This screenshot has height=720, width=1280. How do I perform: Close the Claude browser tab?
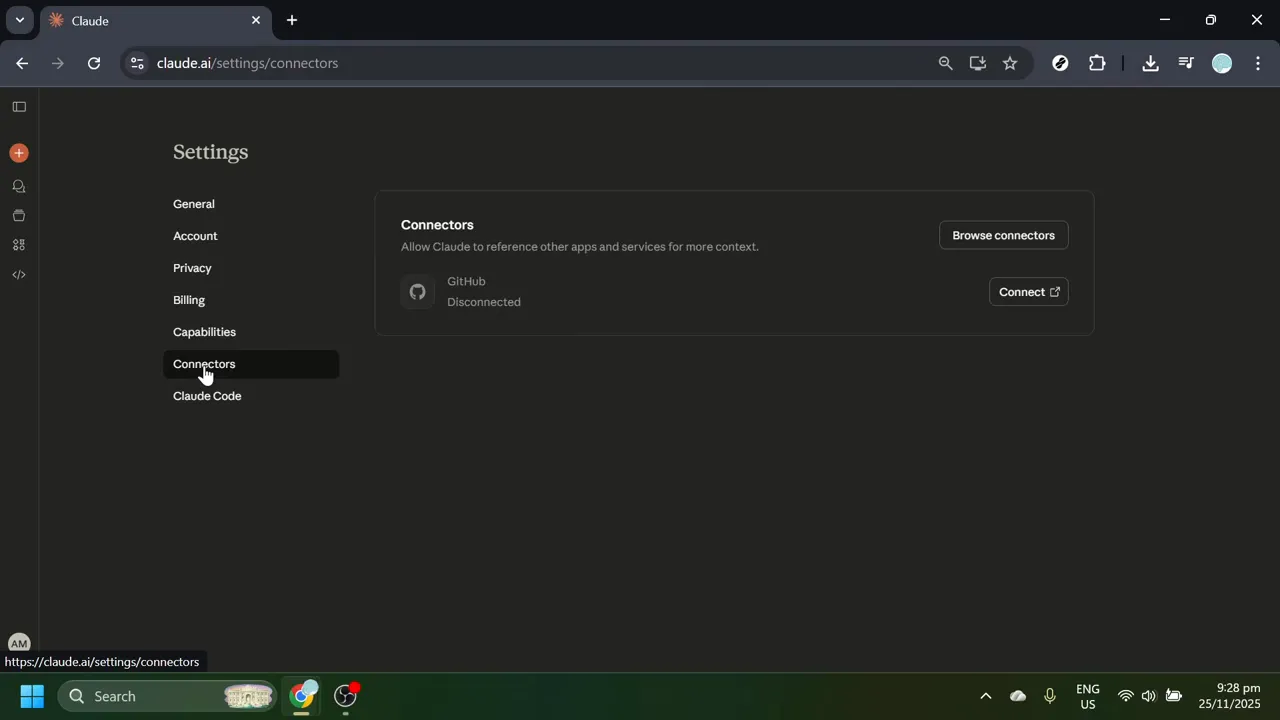[x=256, y=20]
